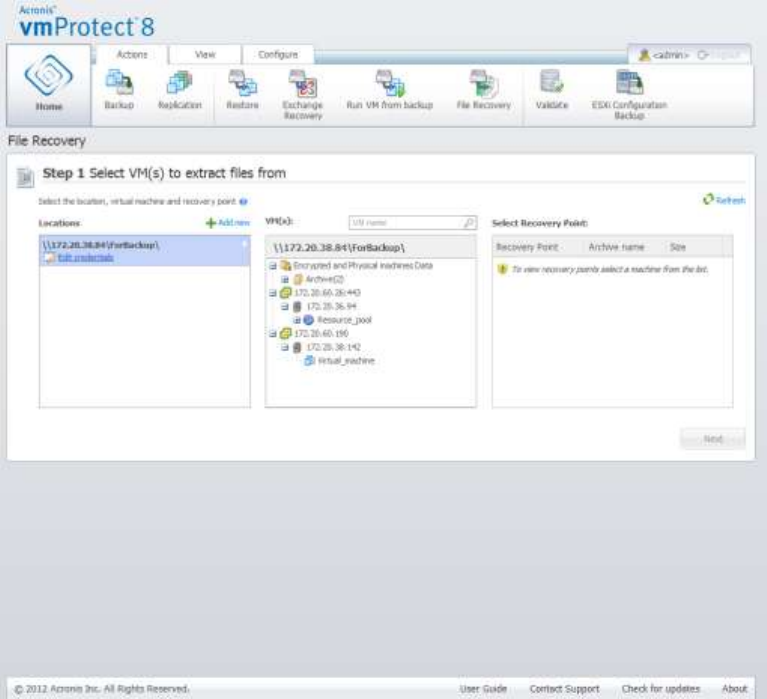This screenshot has height=699, width=767.
Task: Click the search magnifier icon in VM name
Action: click(468, 223)
